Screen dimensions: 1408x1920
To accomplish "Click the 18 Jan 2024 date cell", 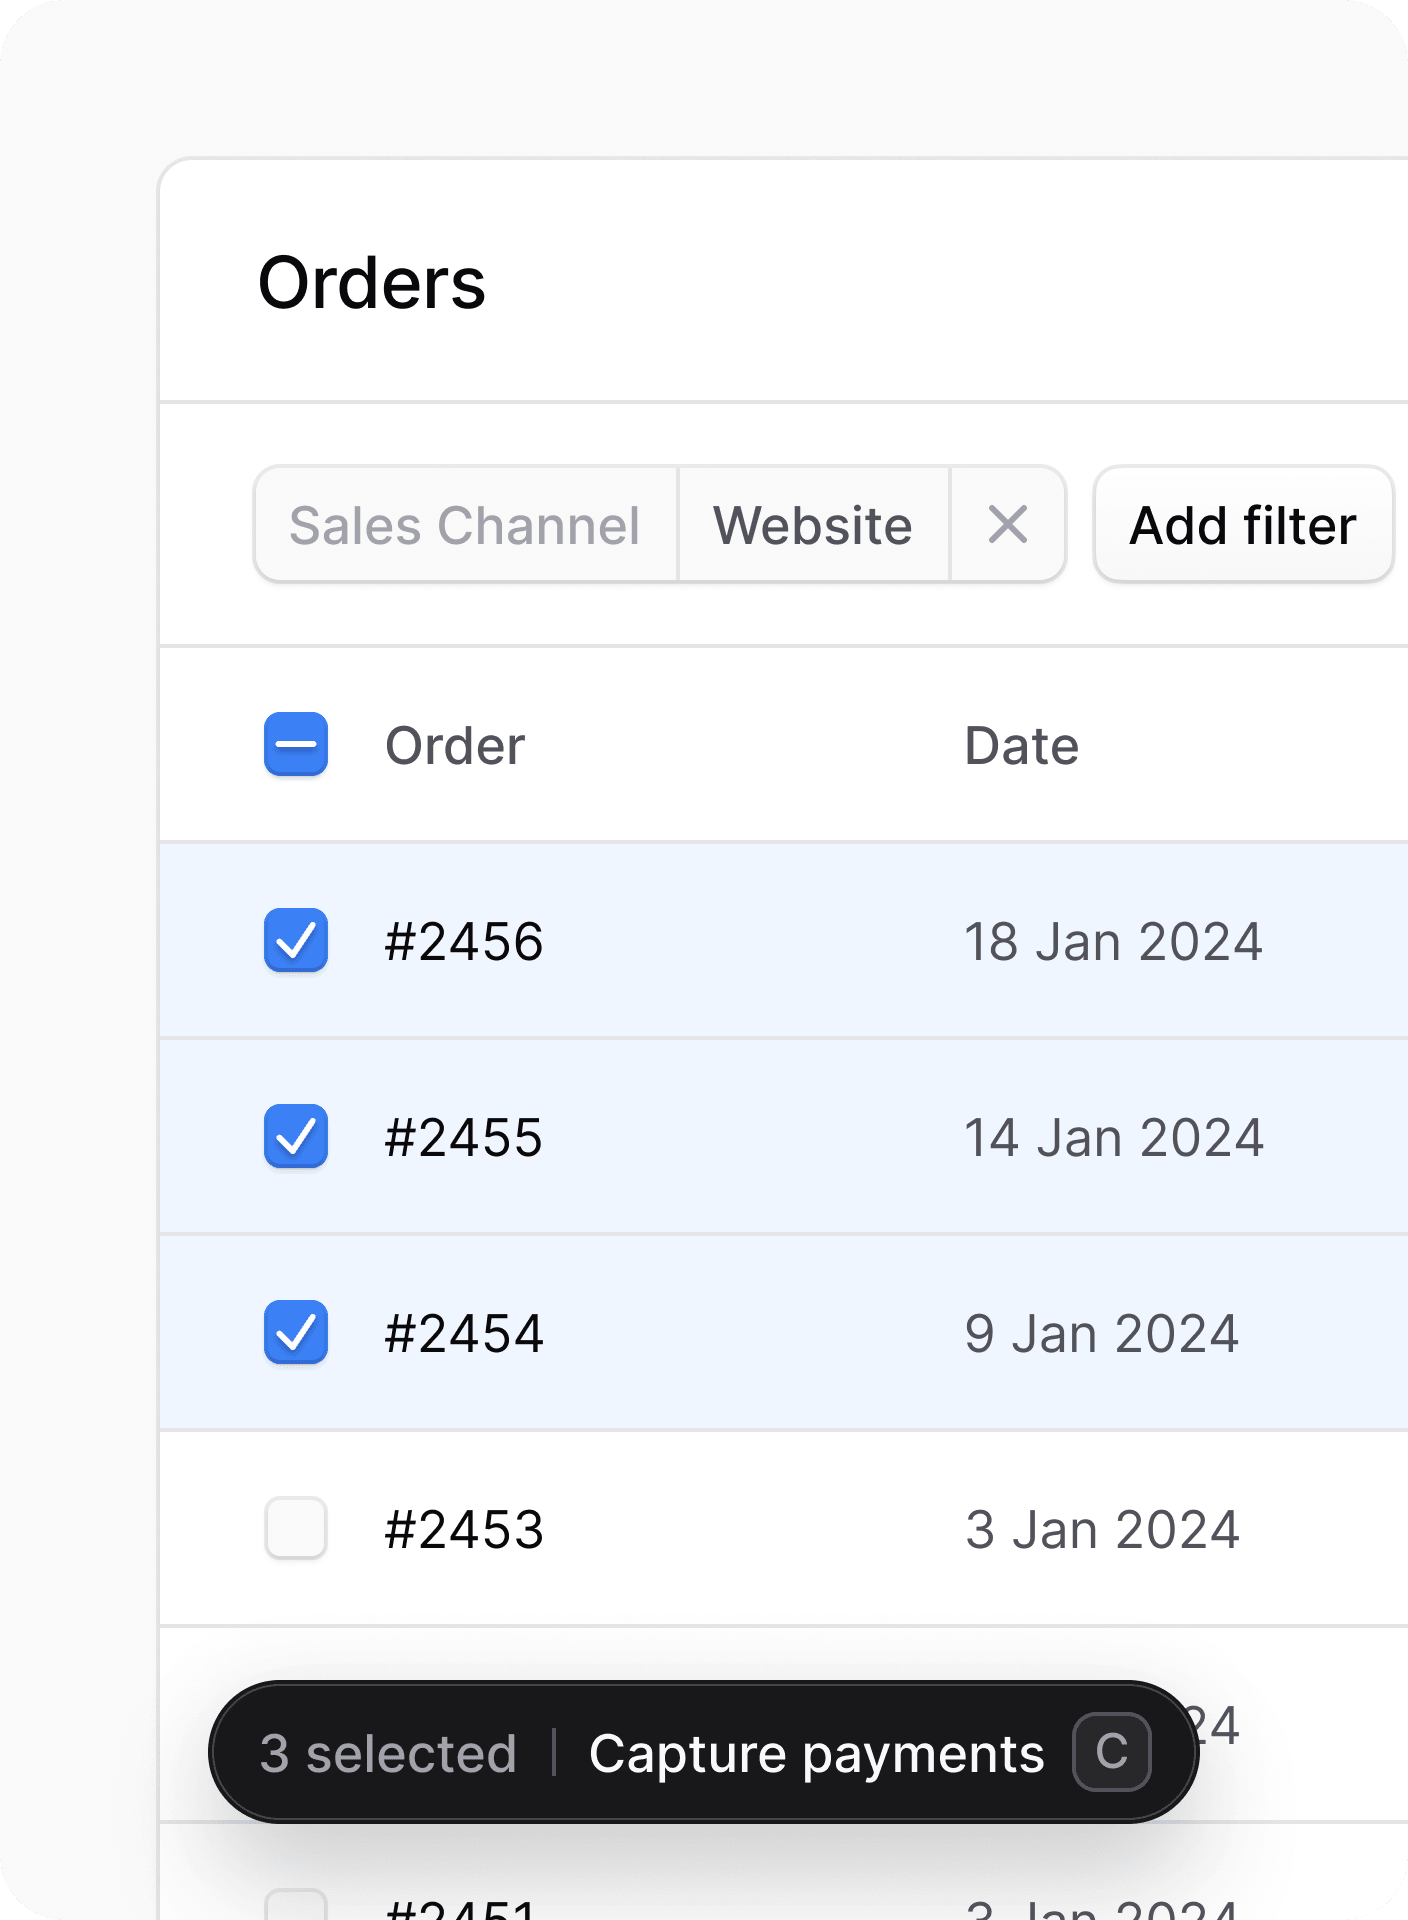I will (1113, 942).
